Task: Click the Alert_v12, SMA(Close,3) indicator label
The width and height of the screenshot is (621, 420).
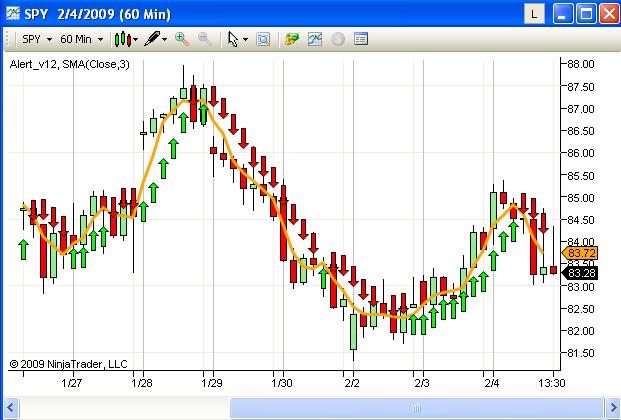Action: [69, 64]
